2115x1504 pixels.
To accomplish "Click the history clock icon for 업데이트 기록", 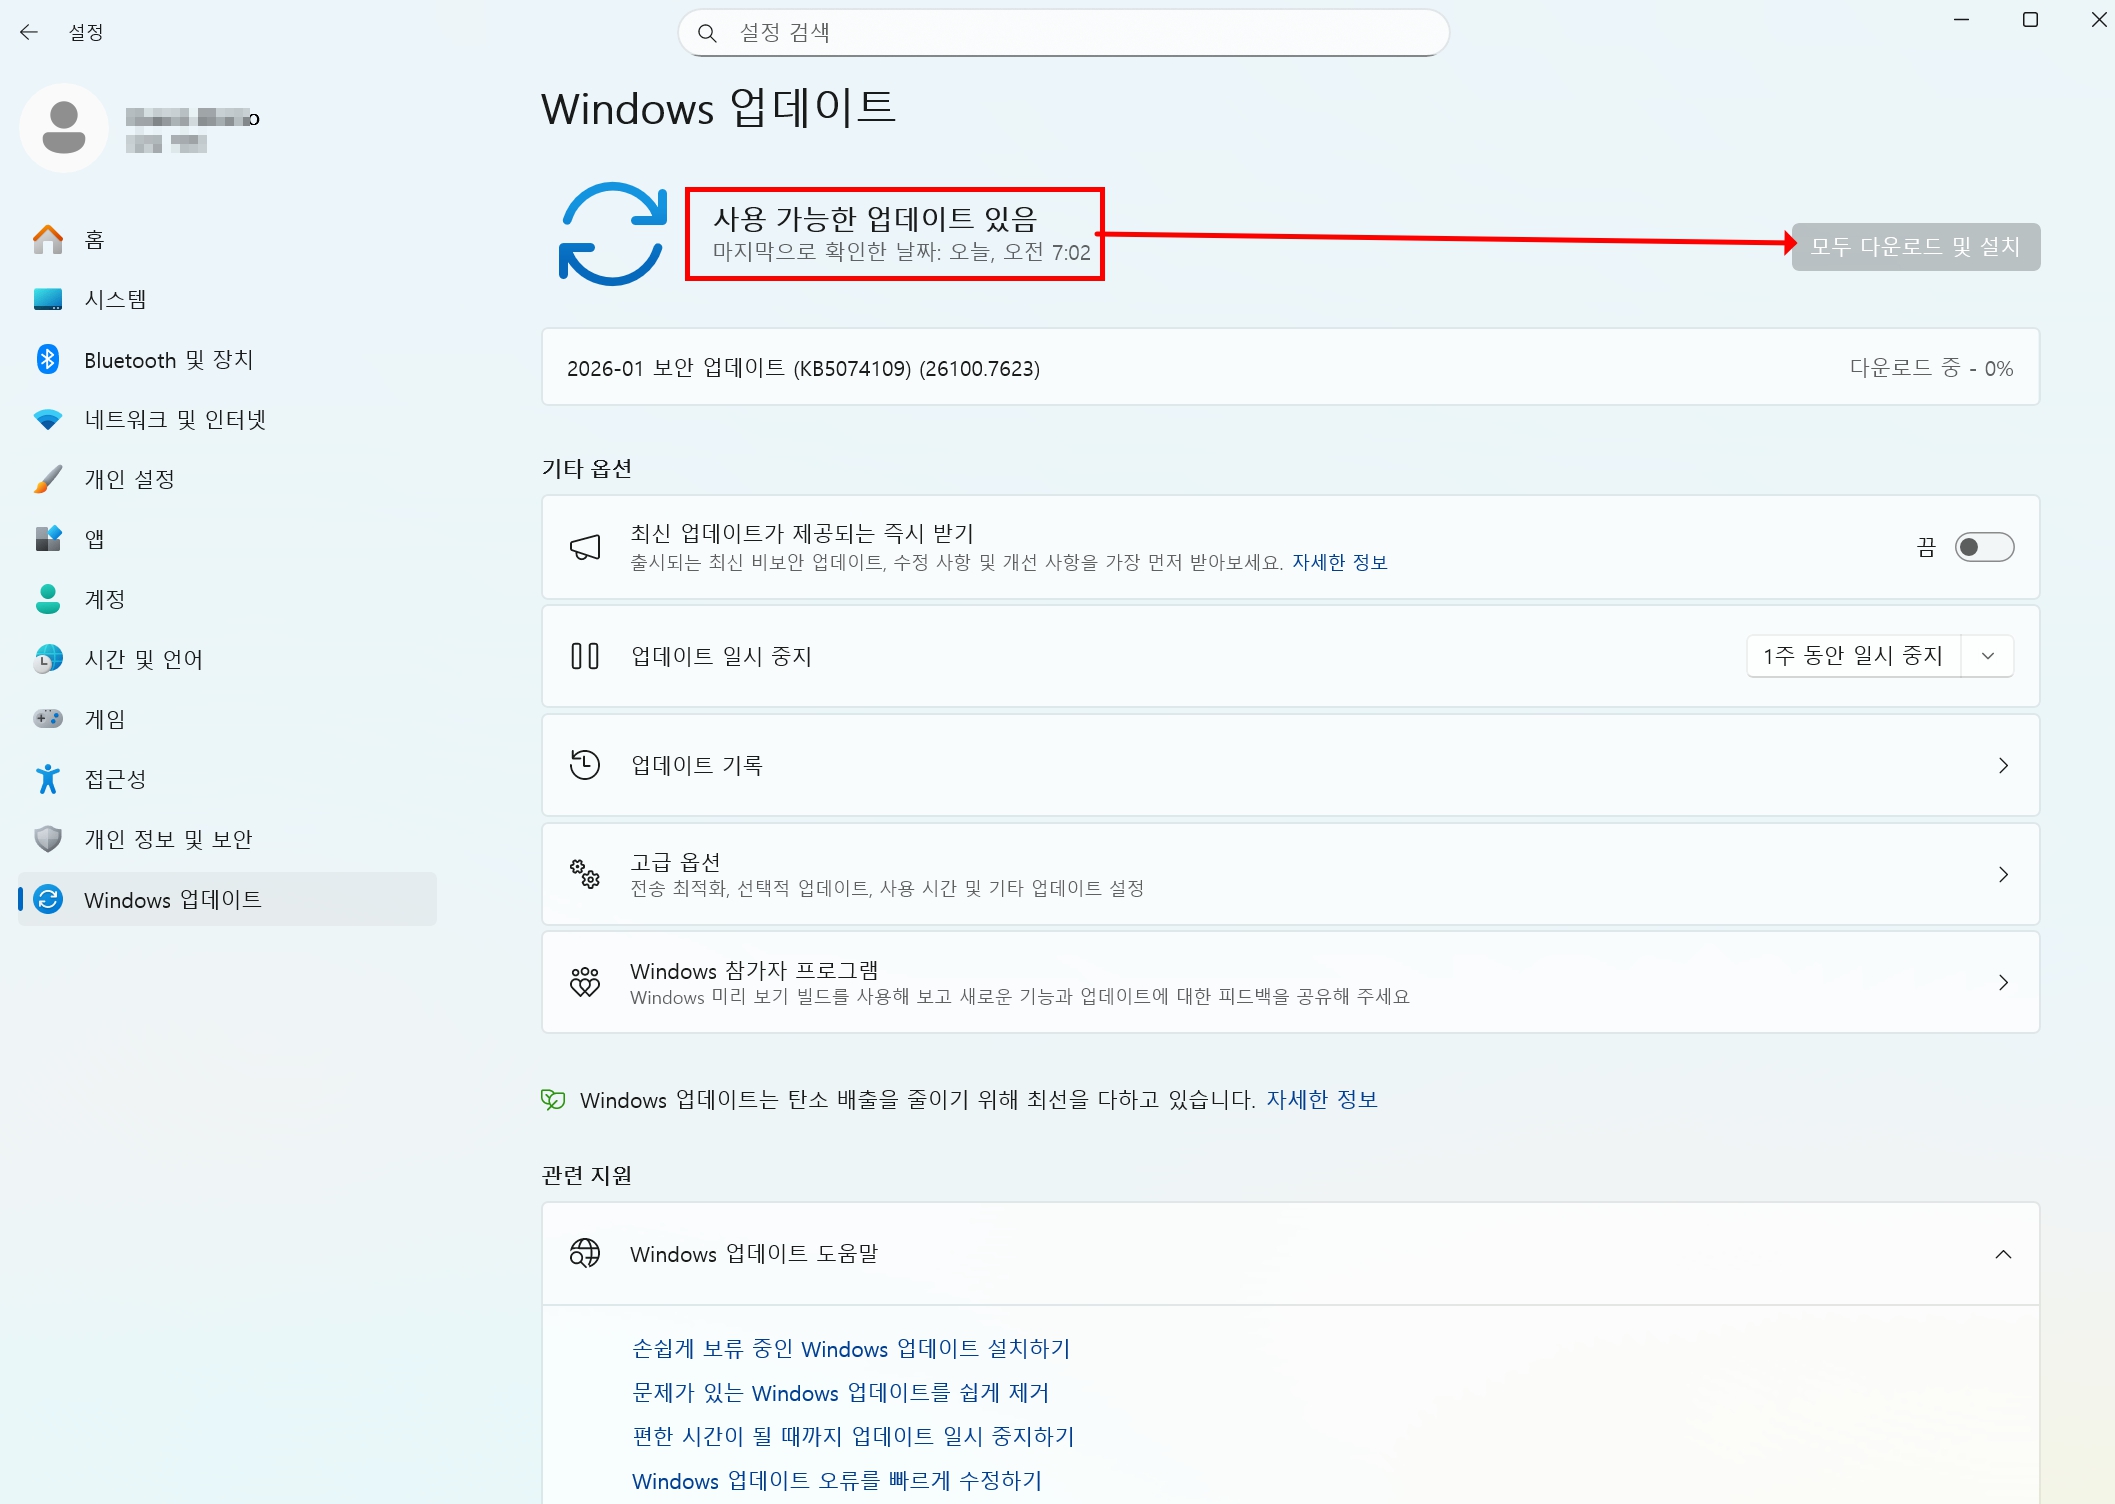I will (x=585, y=765).
